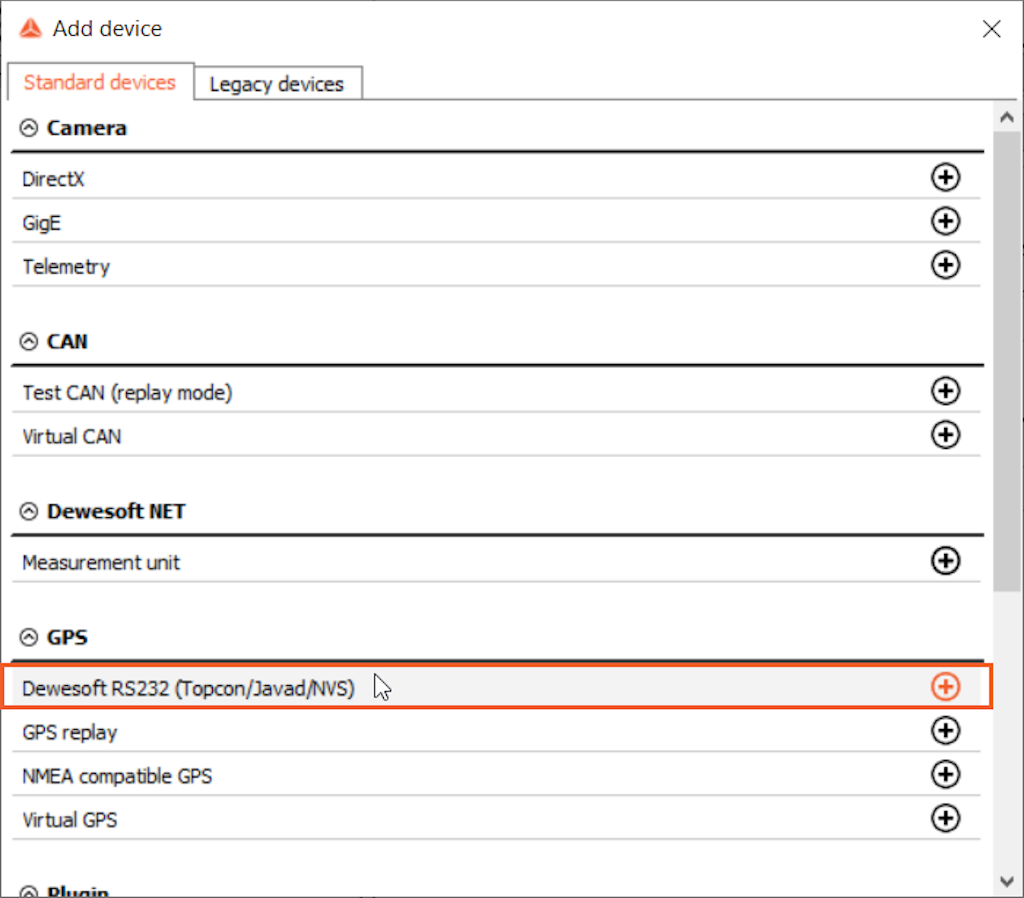Add the Telemetry camera device
This screenshot has width=1024, height=898.
[945, 265]
